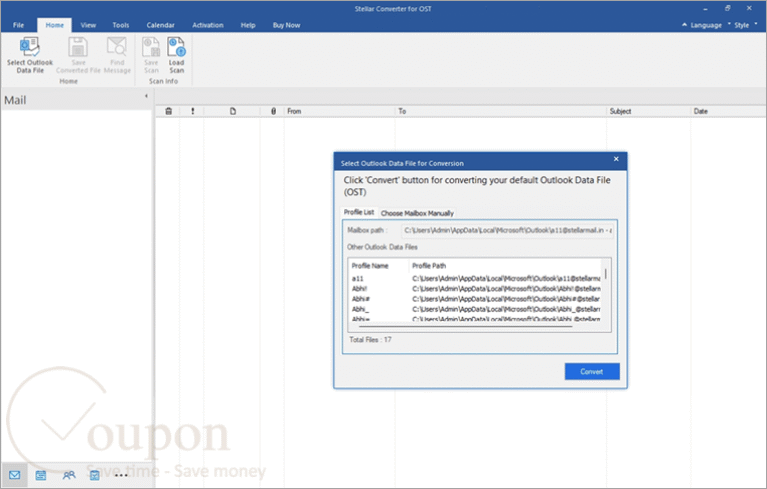Click the Select Outlook Data File icon
Image resolution: width=767 pixels, height=489 pixels.
[x=29, y=47]
